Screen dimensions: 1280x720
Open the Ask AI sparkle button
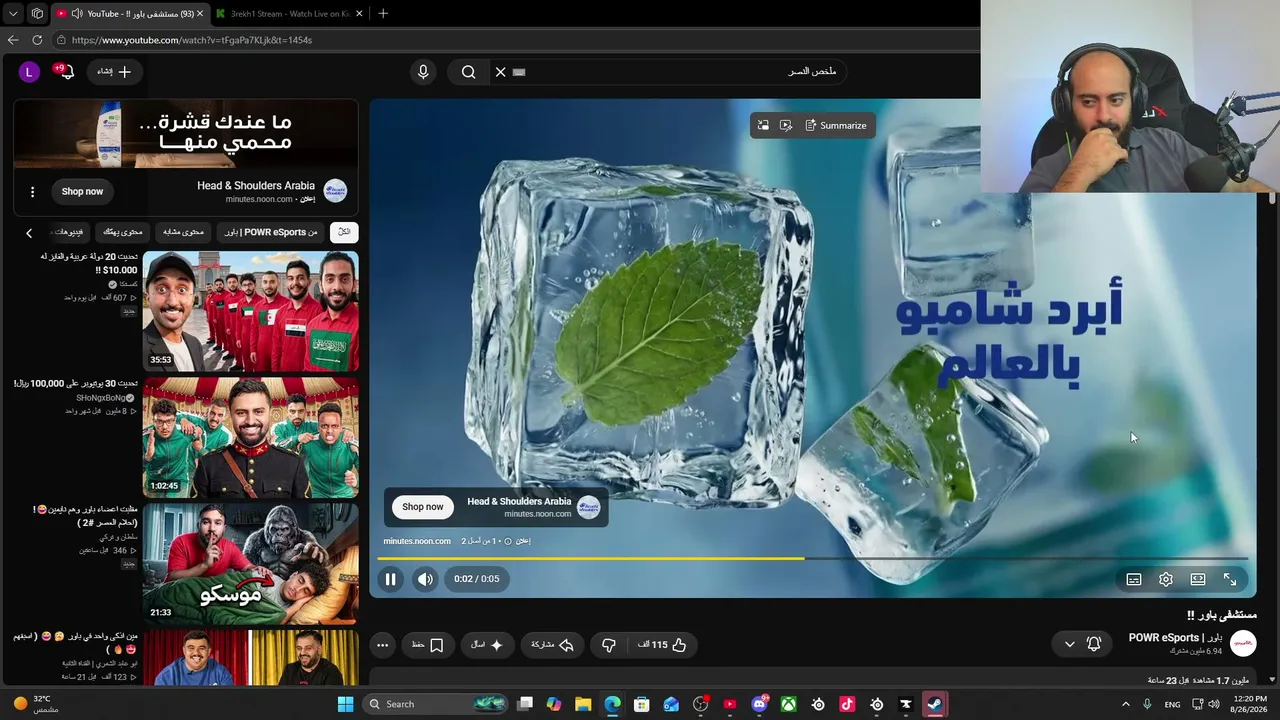tap(487, 645)
